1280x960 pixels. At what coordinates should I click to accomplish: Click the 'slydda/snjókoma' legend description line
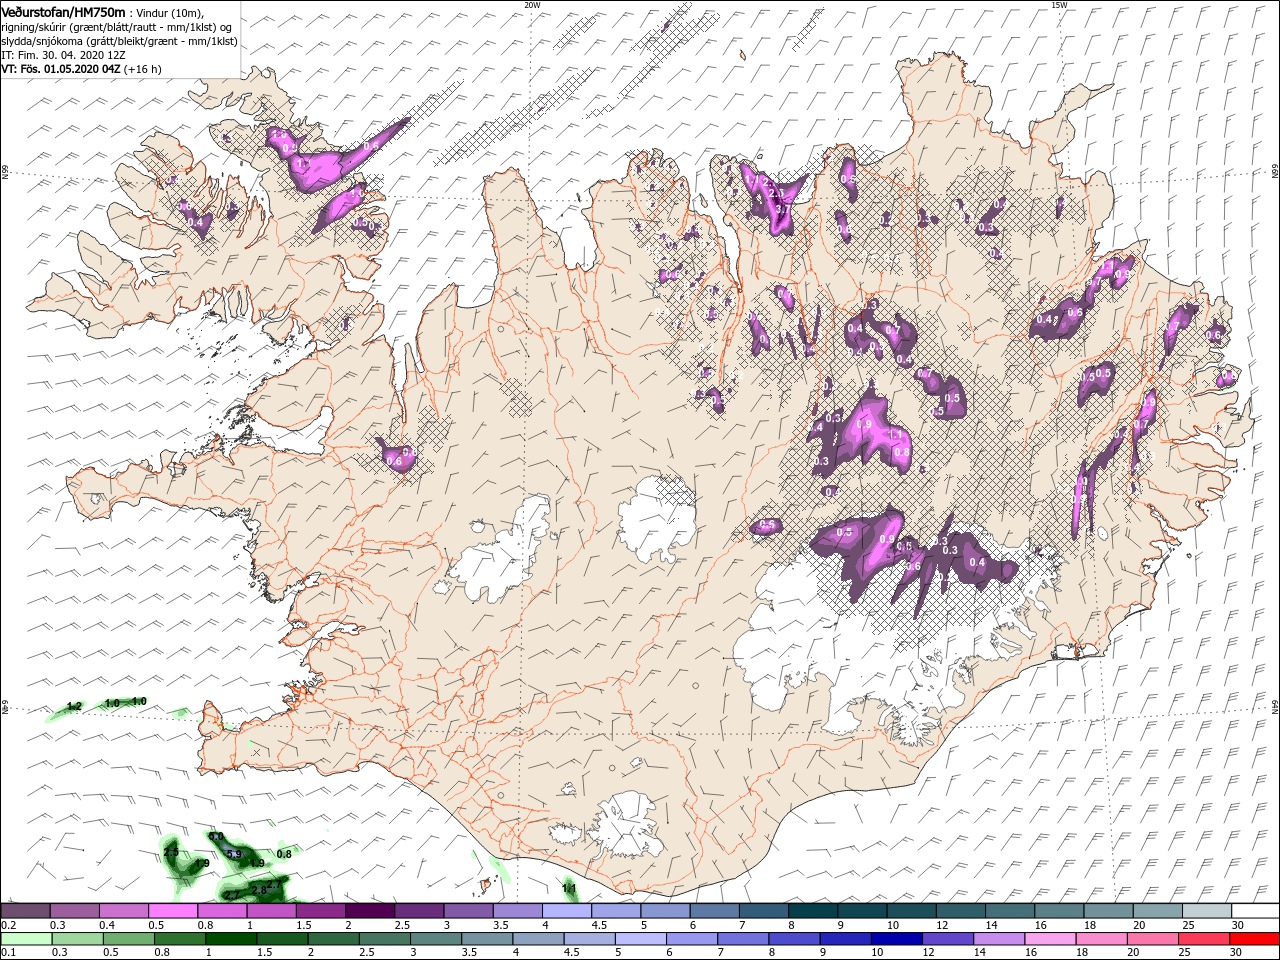pos(119,41)
